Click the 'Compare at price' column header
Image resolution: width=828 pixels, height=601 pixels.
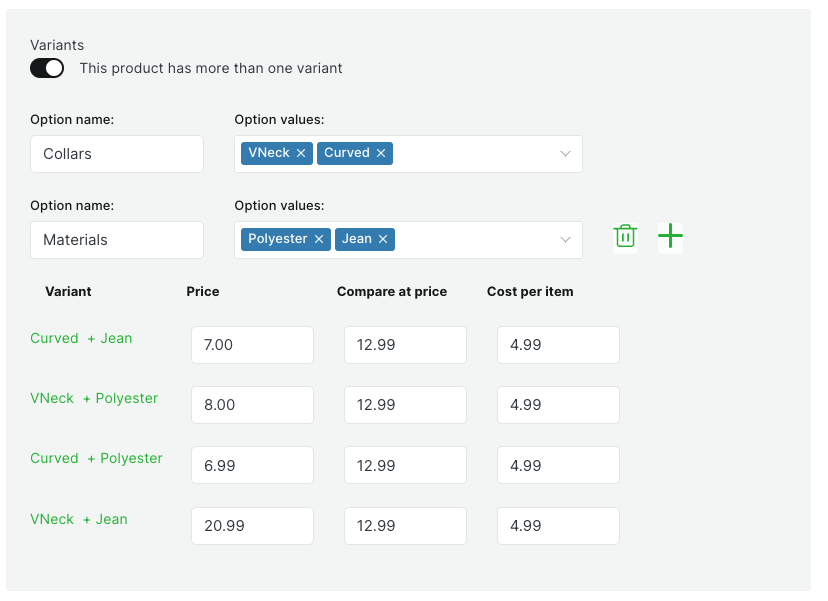pos(391,291)
